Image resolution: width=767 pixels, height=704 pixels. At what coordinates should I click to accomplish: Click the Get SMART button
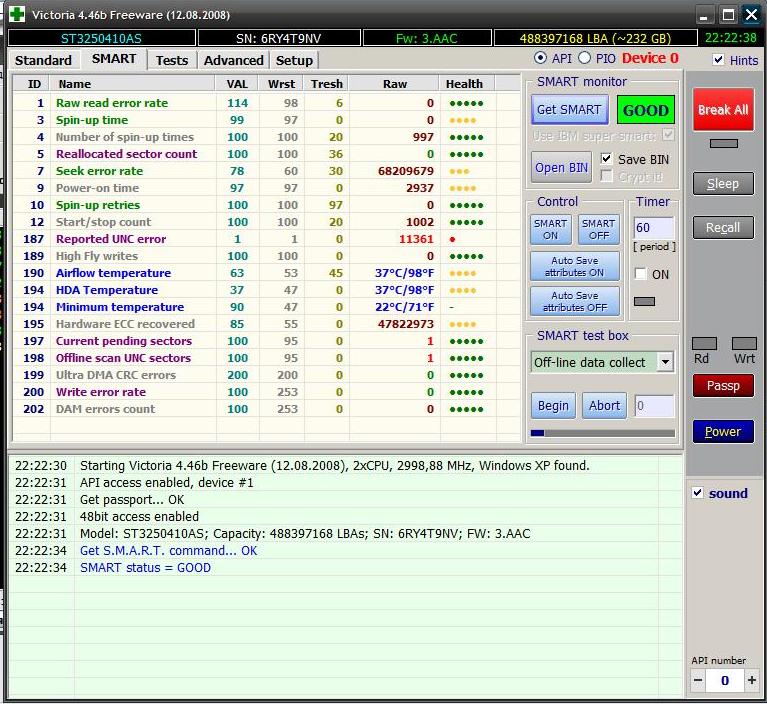569,110
